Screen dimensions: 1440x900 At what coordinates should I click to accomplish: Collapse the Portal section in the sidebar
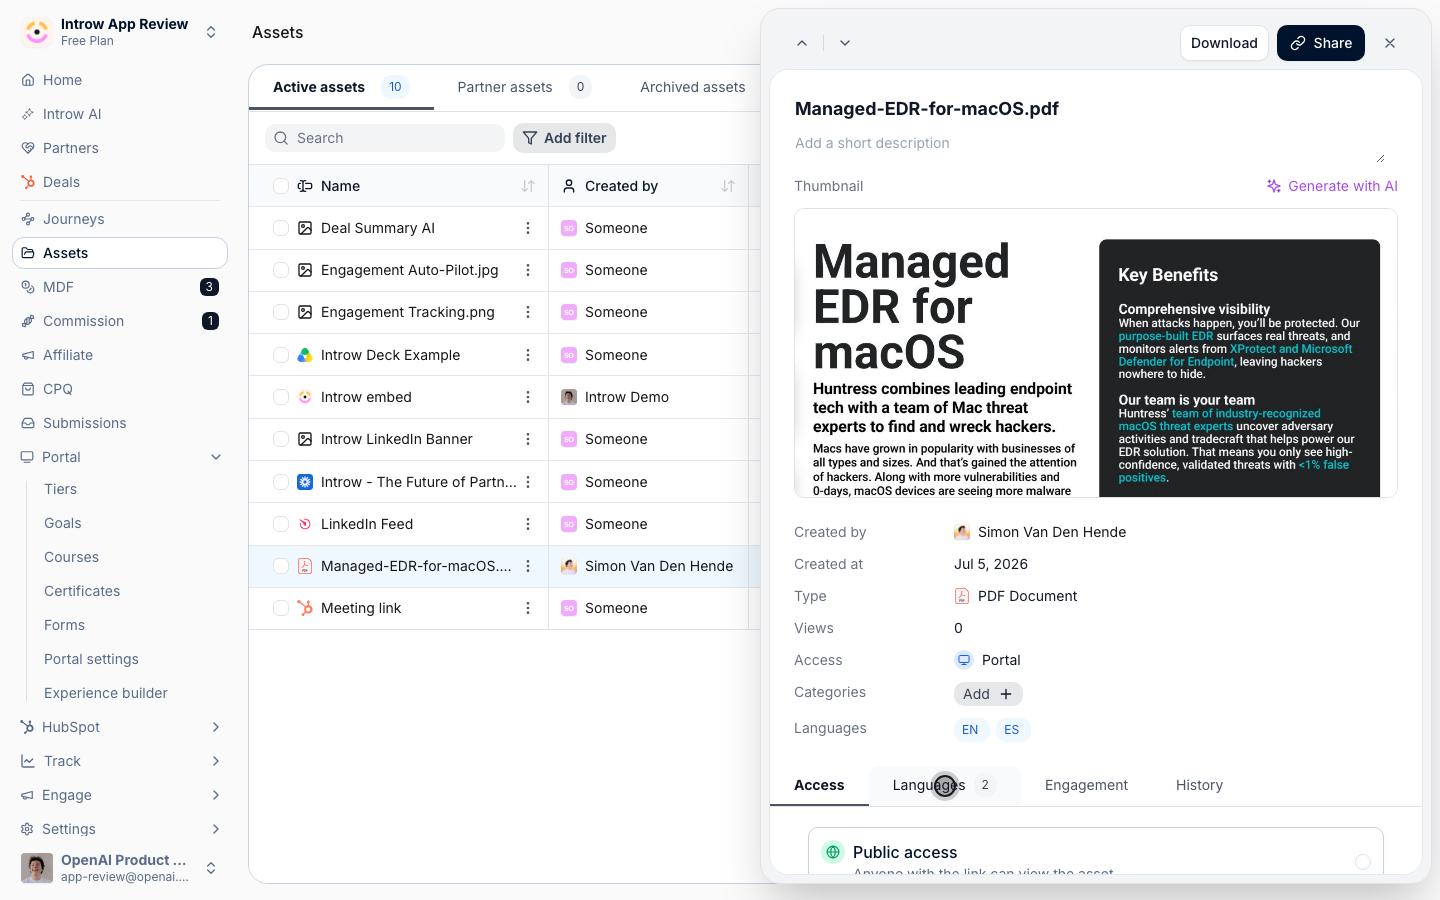click(216, 457)
